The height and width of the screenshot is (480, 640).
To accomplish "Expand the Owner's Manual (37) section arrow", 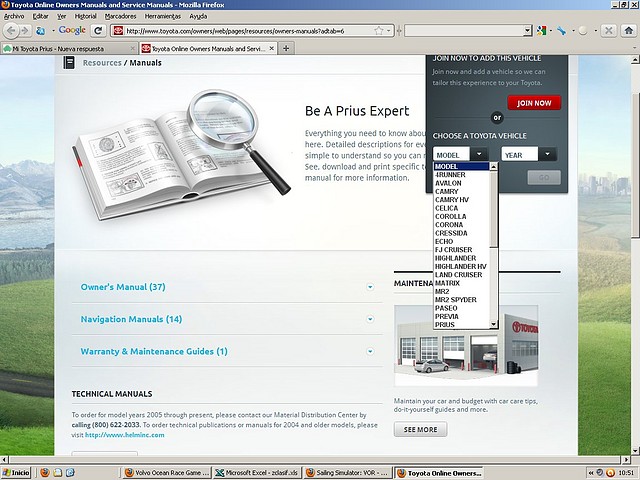I will pyautogui.click(x=370, y=287).
